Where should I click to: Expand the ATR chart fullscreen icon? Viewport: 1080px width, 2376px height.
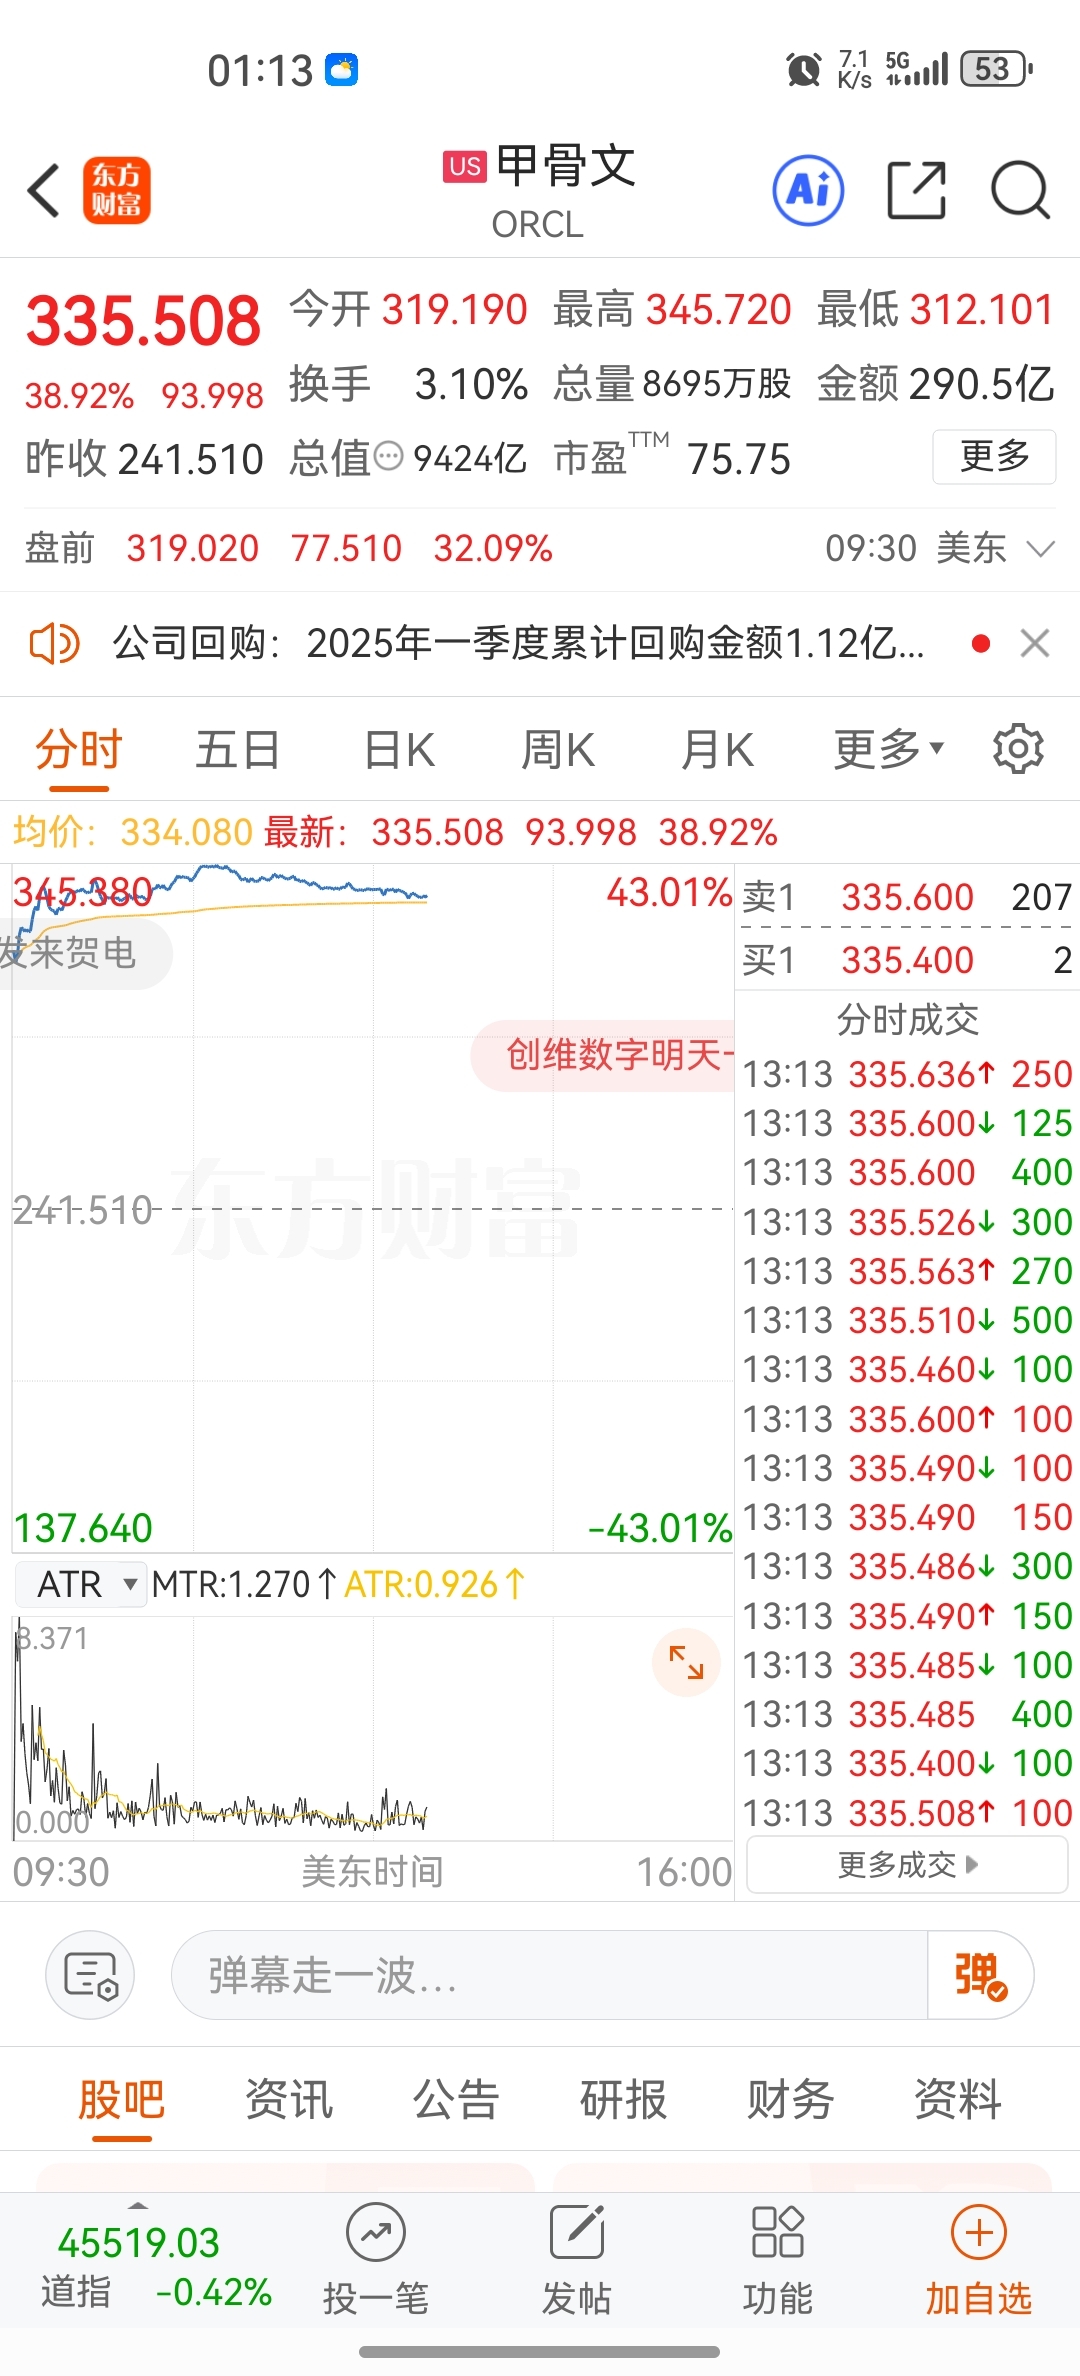pyautogui.click(x=686, y=1662)
